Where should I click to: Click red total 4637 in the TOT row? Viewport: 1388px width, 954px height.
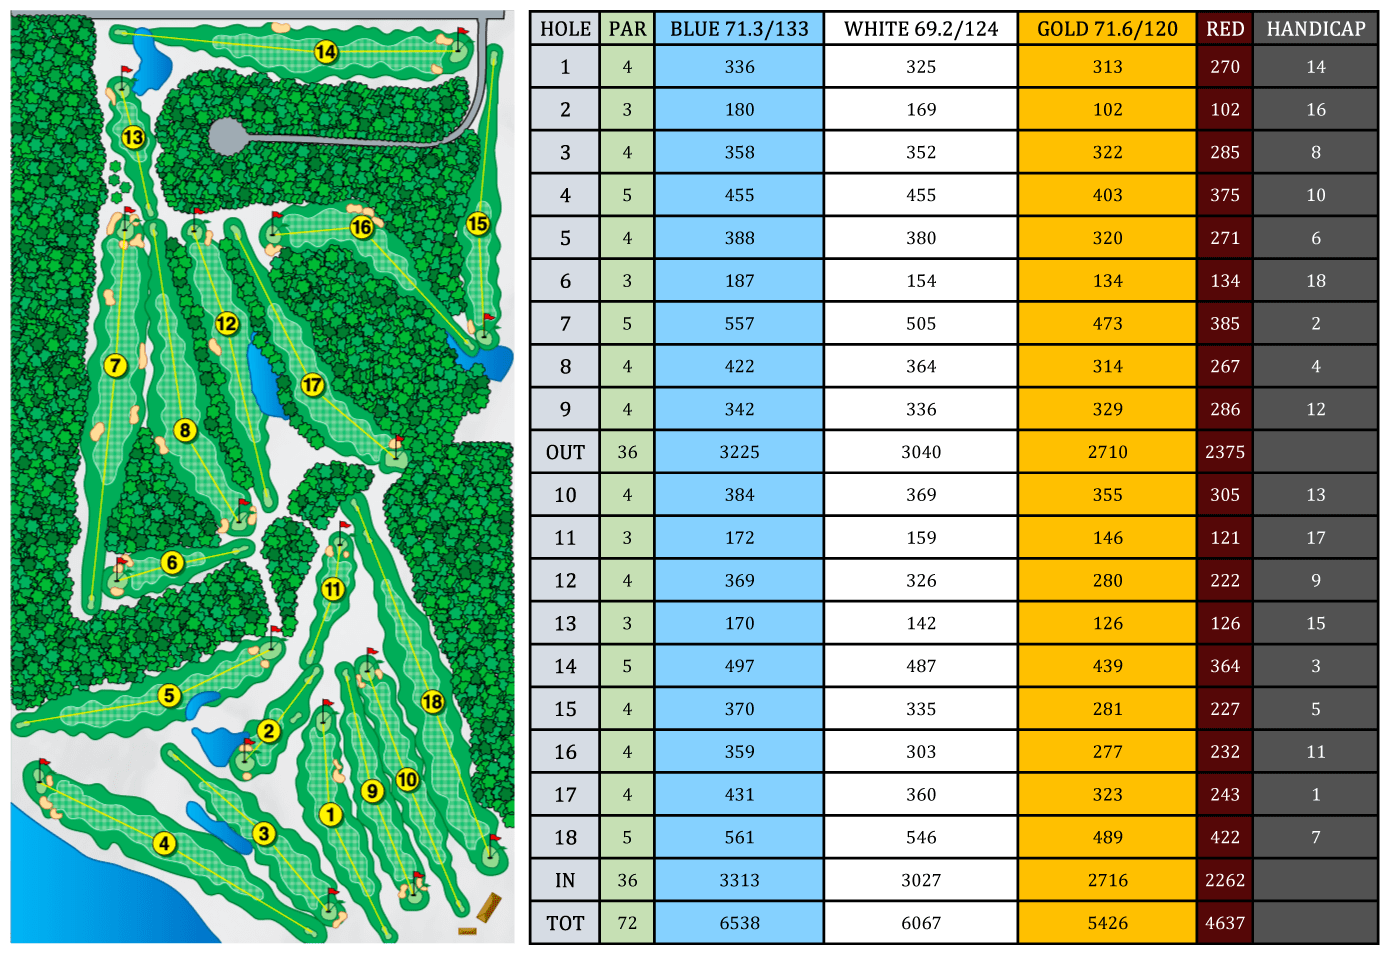click(x=1225, y=923)
